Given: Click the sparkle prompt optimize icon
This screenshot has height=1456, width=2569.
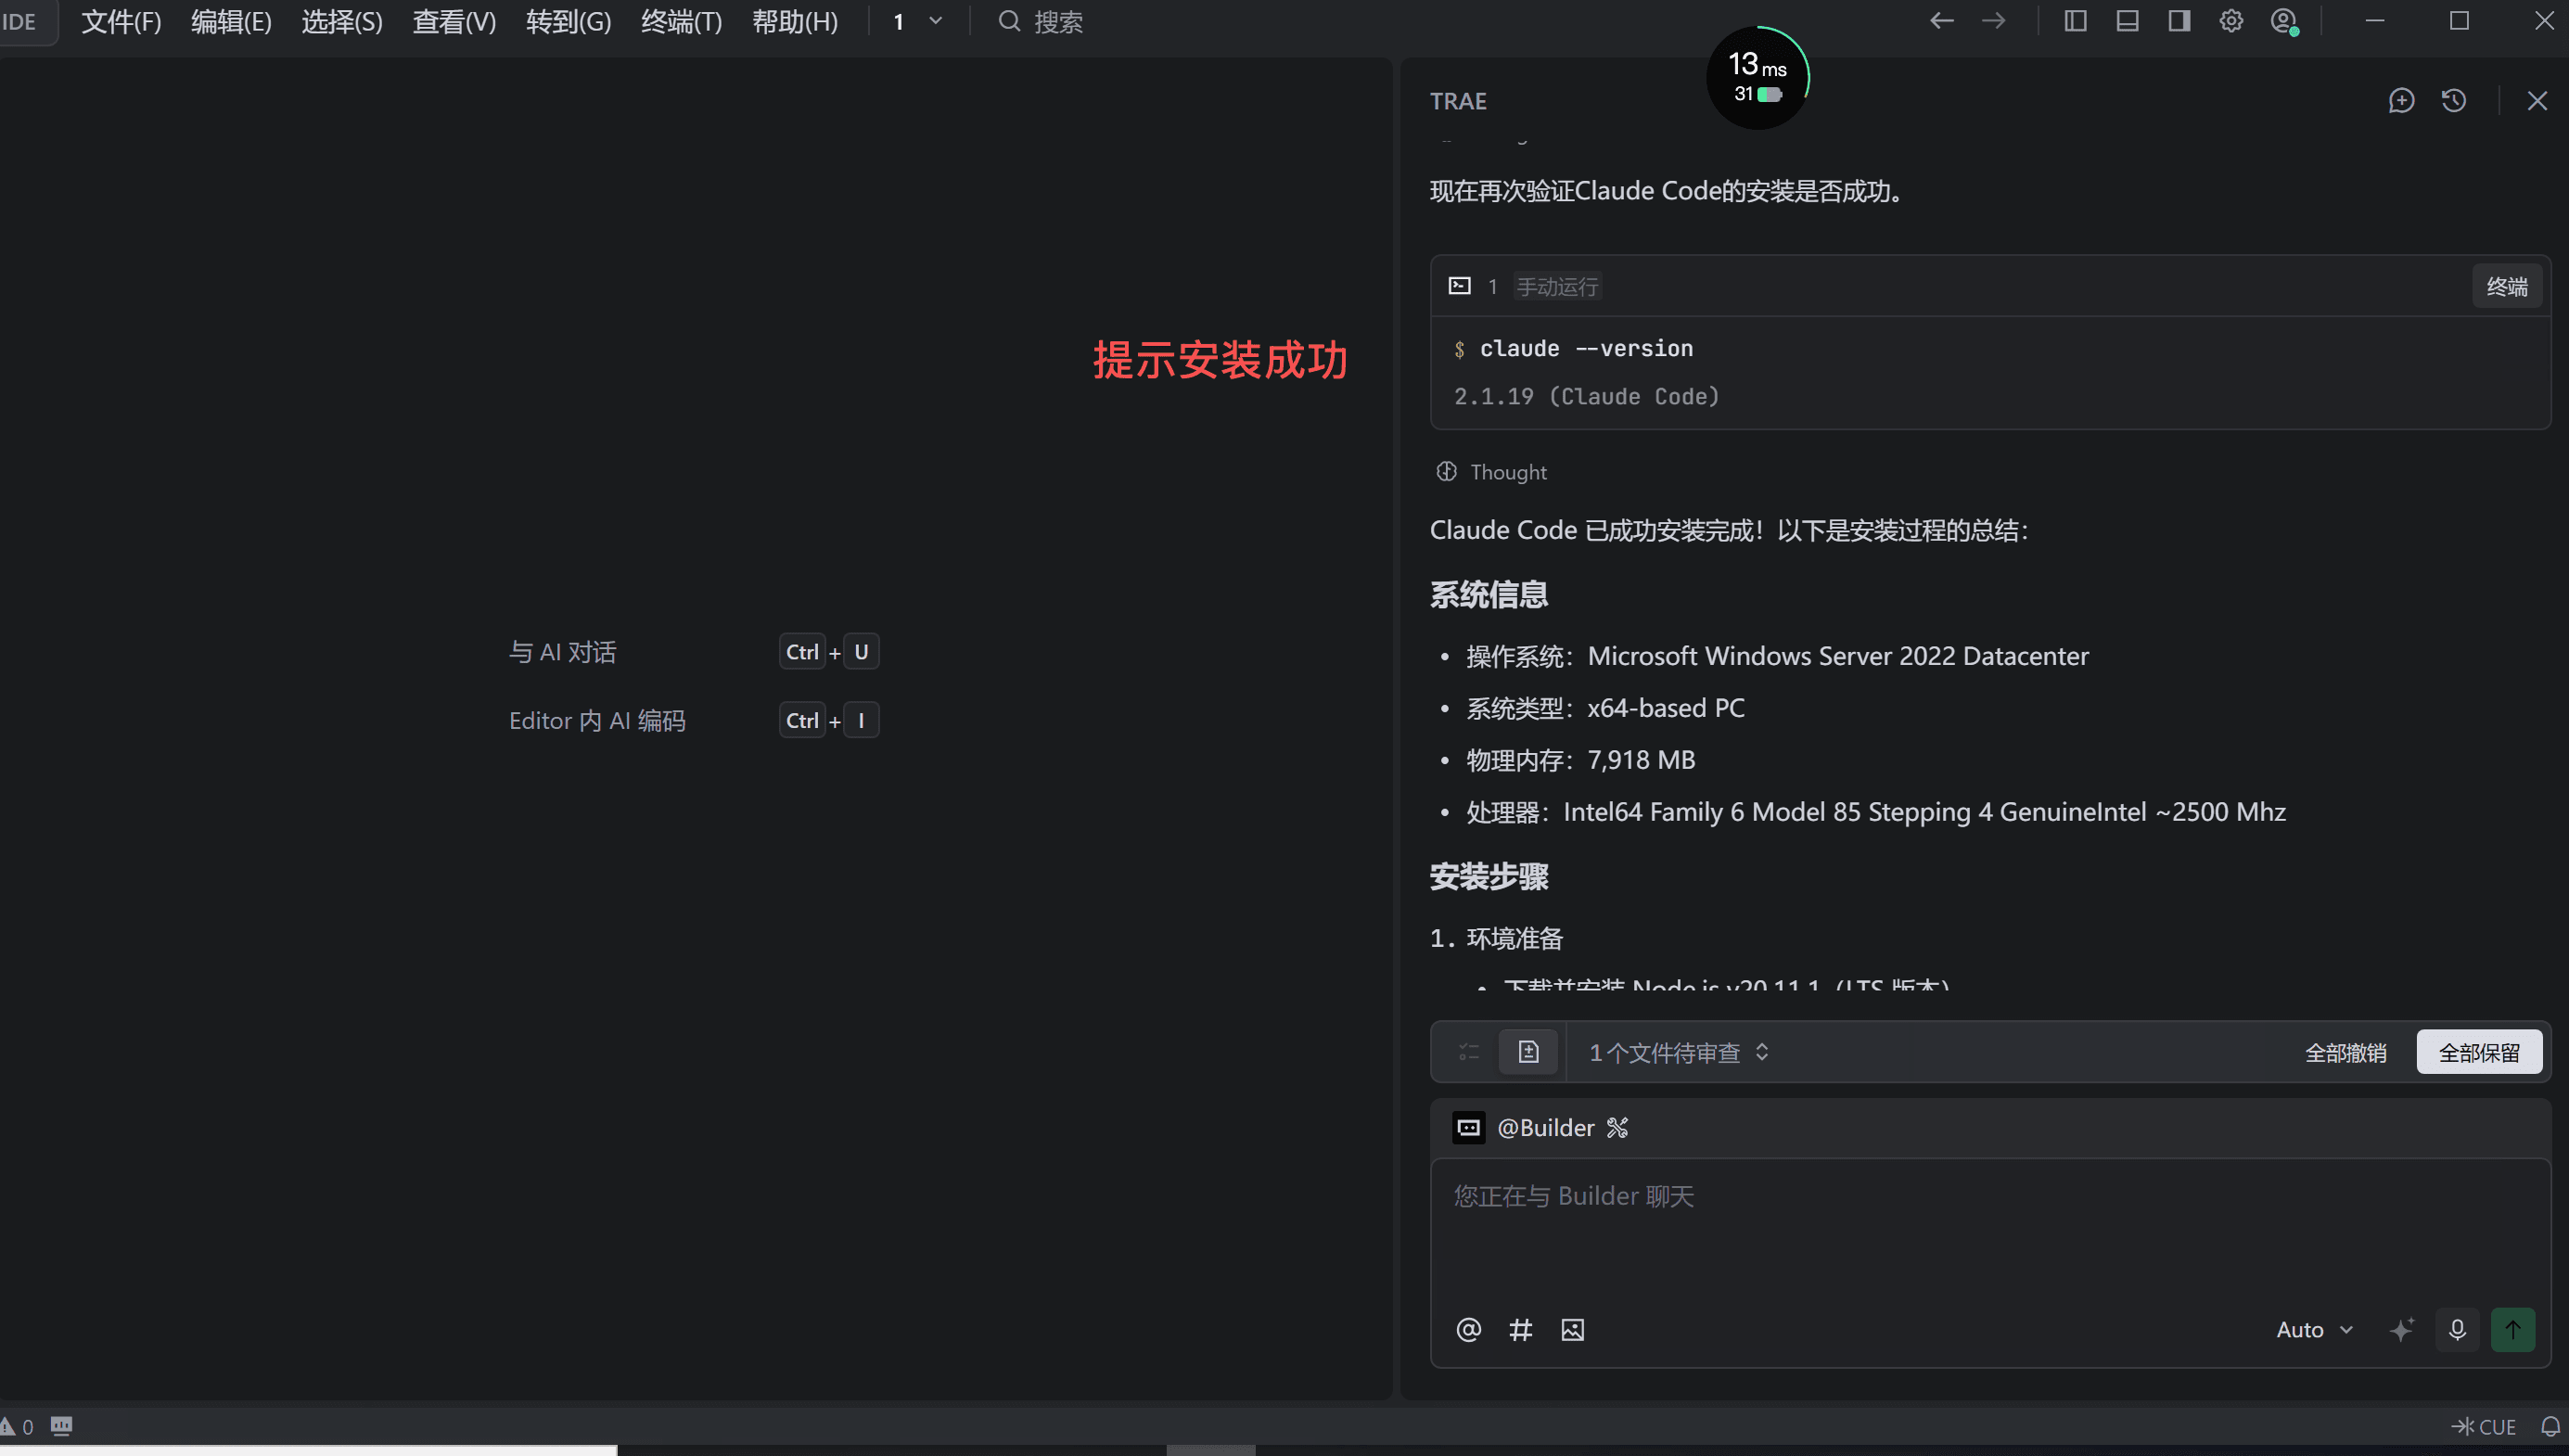Looking at the screenshot, I should [x=2402, y=1329].
